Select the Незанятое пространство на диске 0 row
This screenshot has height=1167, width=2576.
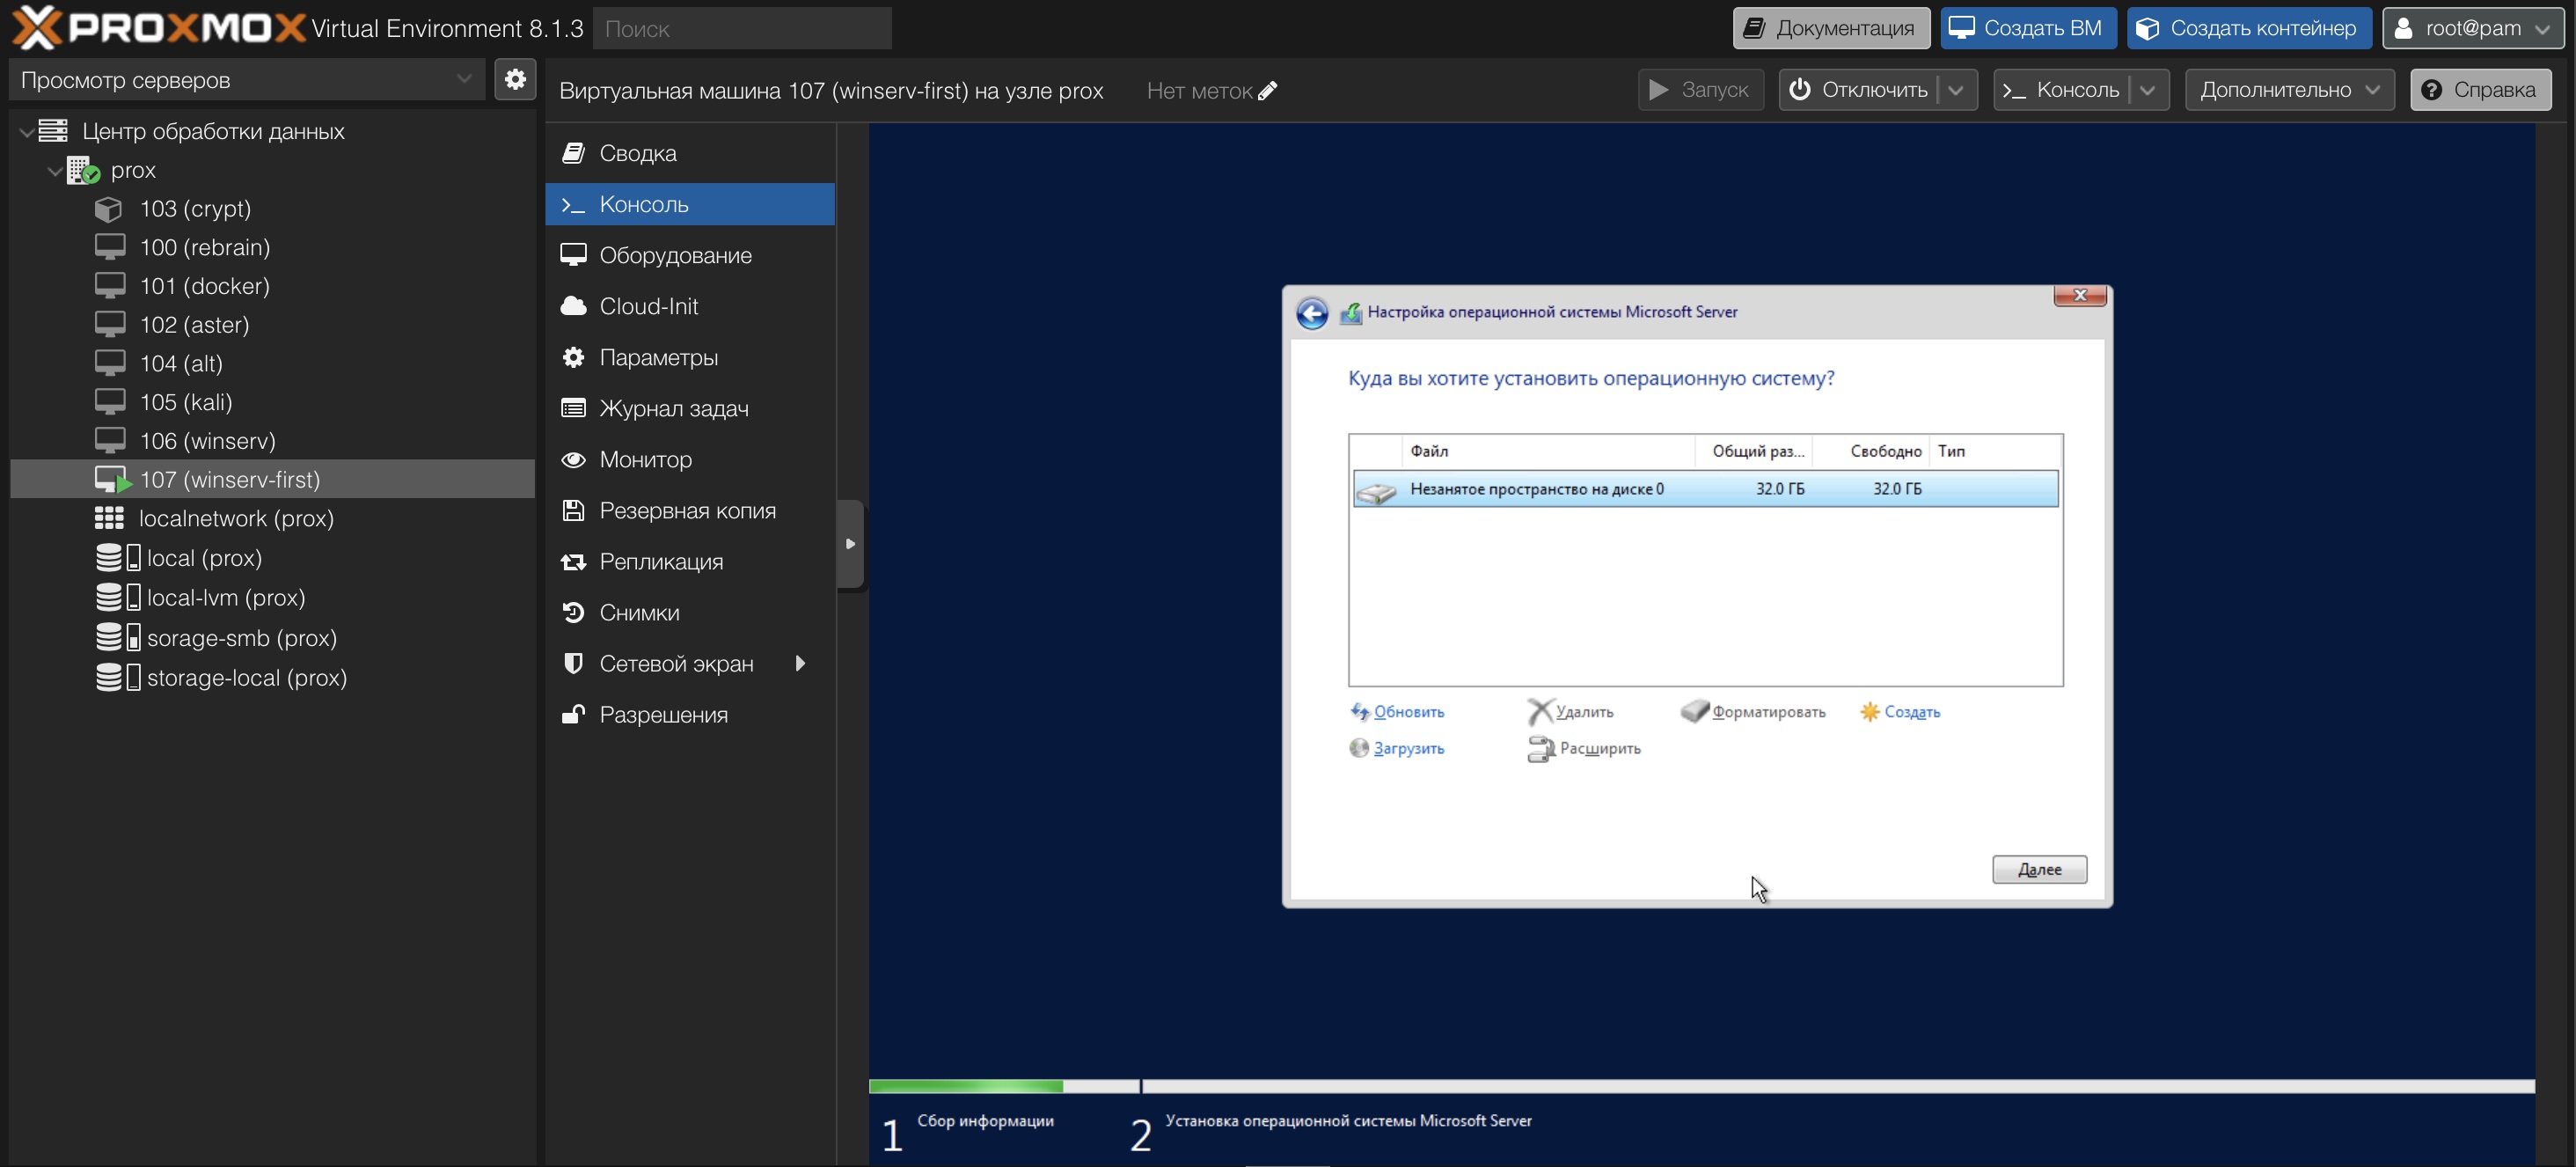coord(1704,489)
